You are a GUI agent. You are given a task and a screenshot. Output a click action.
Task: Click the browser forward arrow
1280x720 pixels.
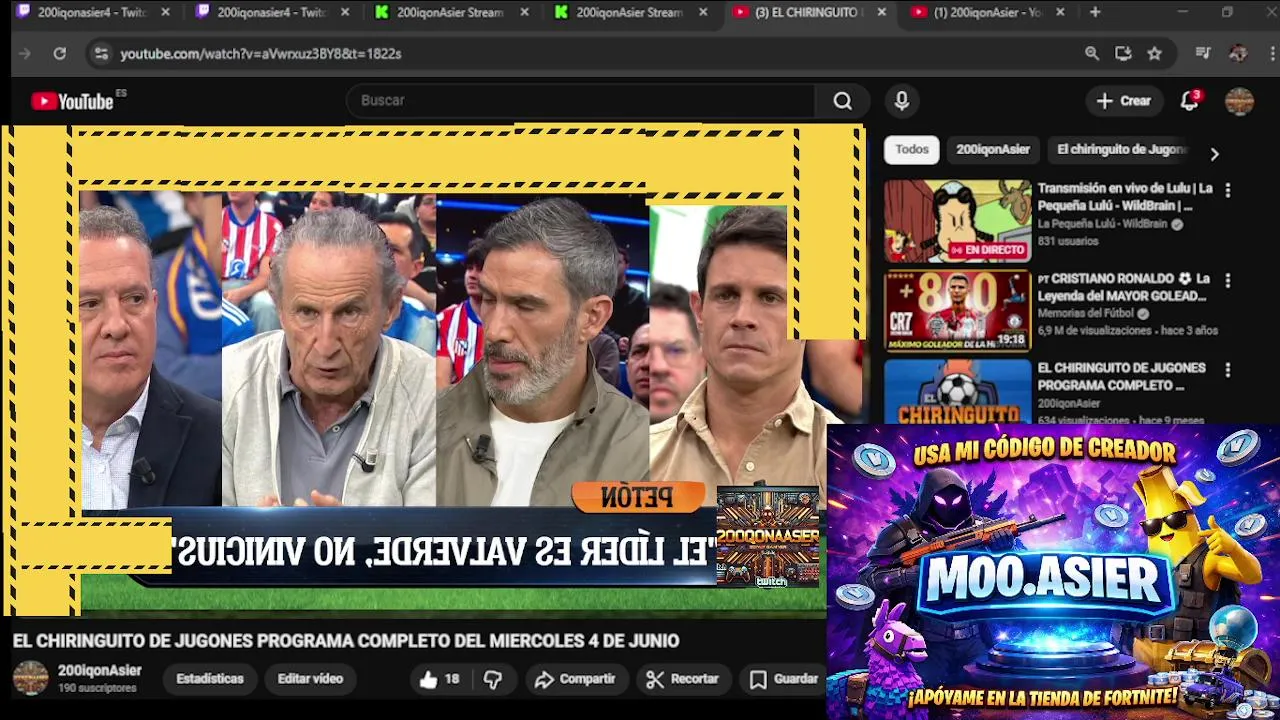(25, 53)
